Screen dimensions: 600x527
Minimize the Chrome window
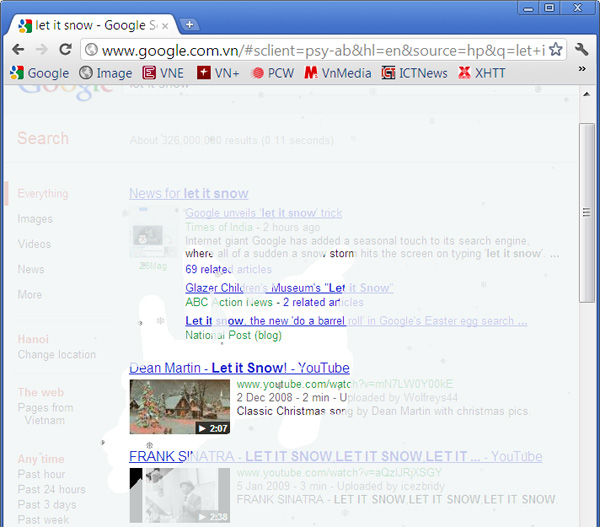click(x=528, y=8)
